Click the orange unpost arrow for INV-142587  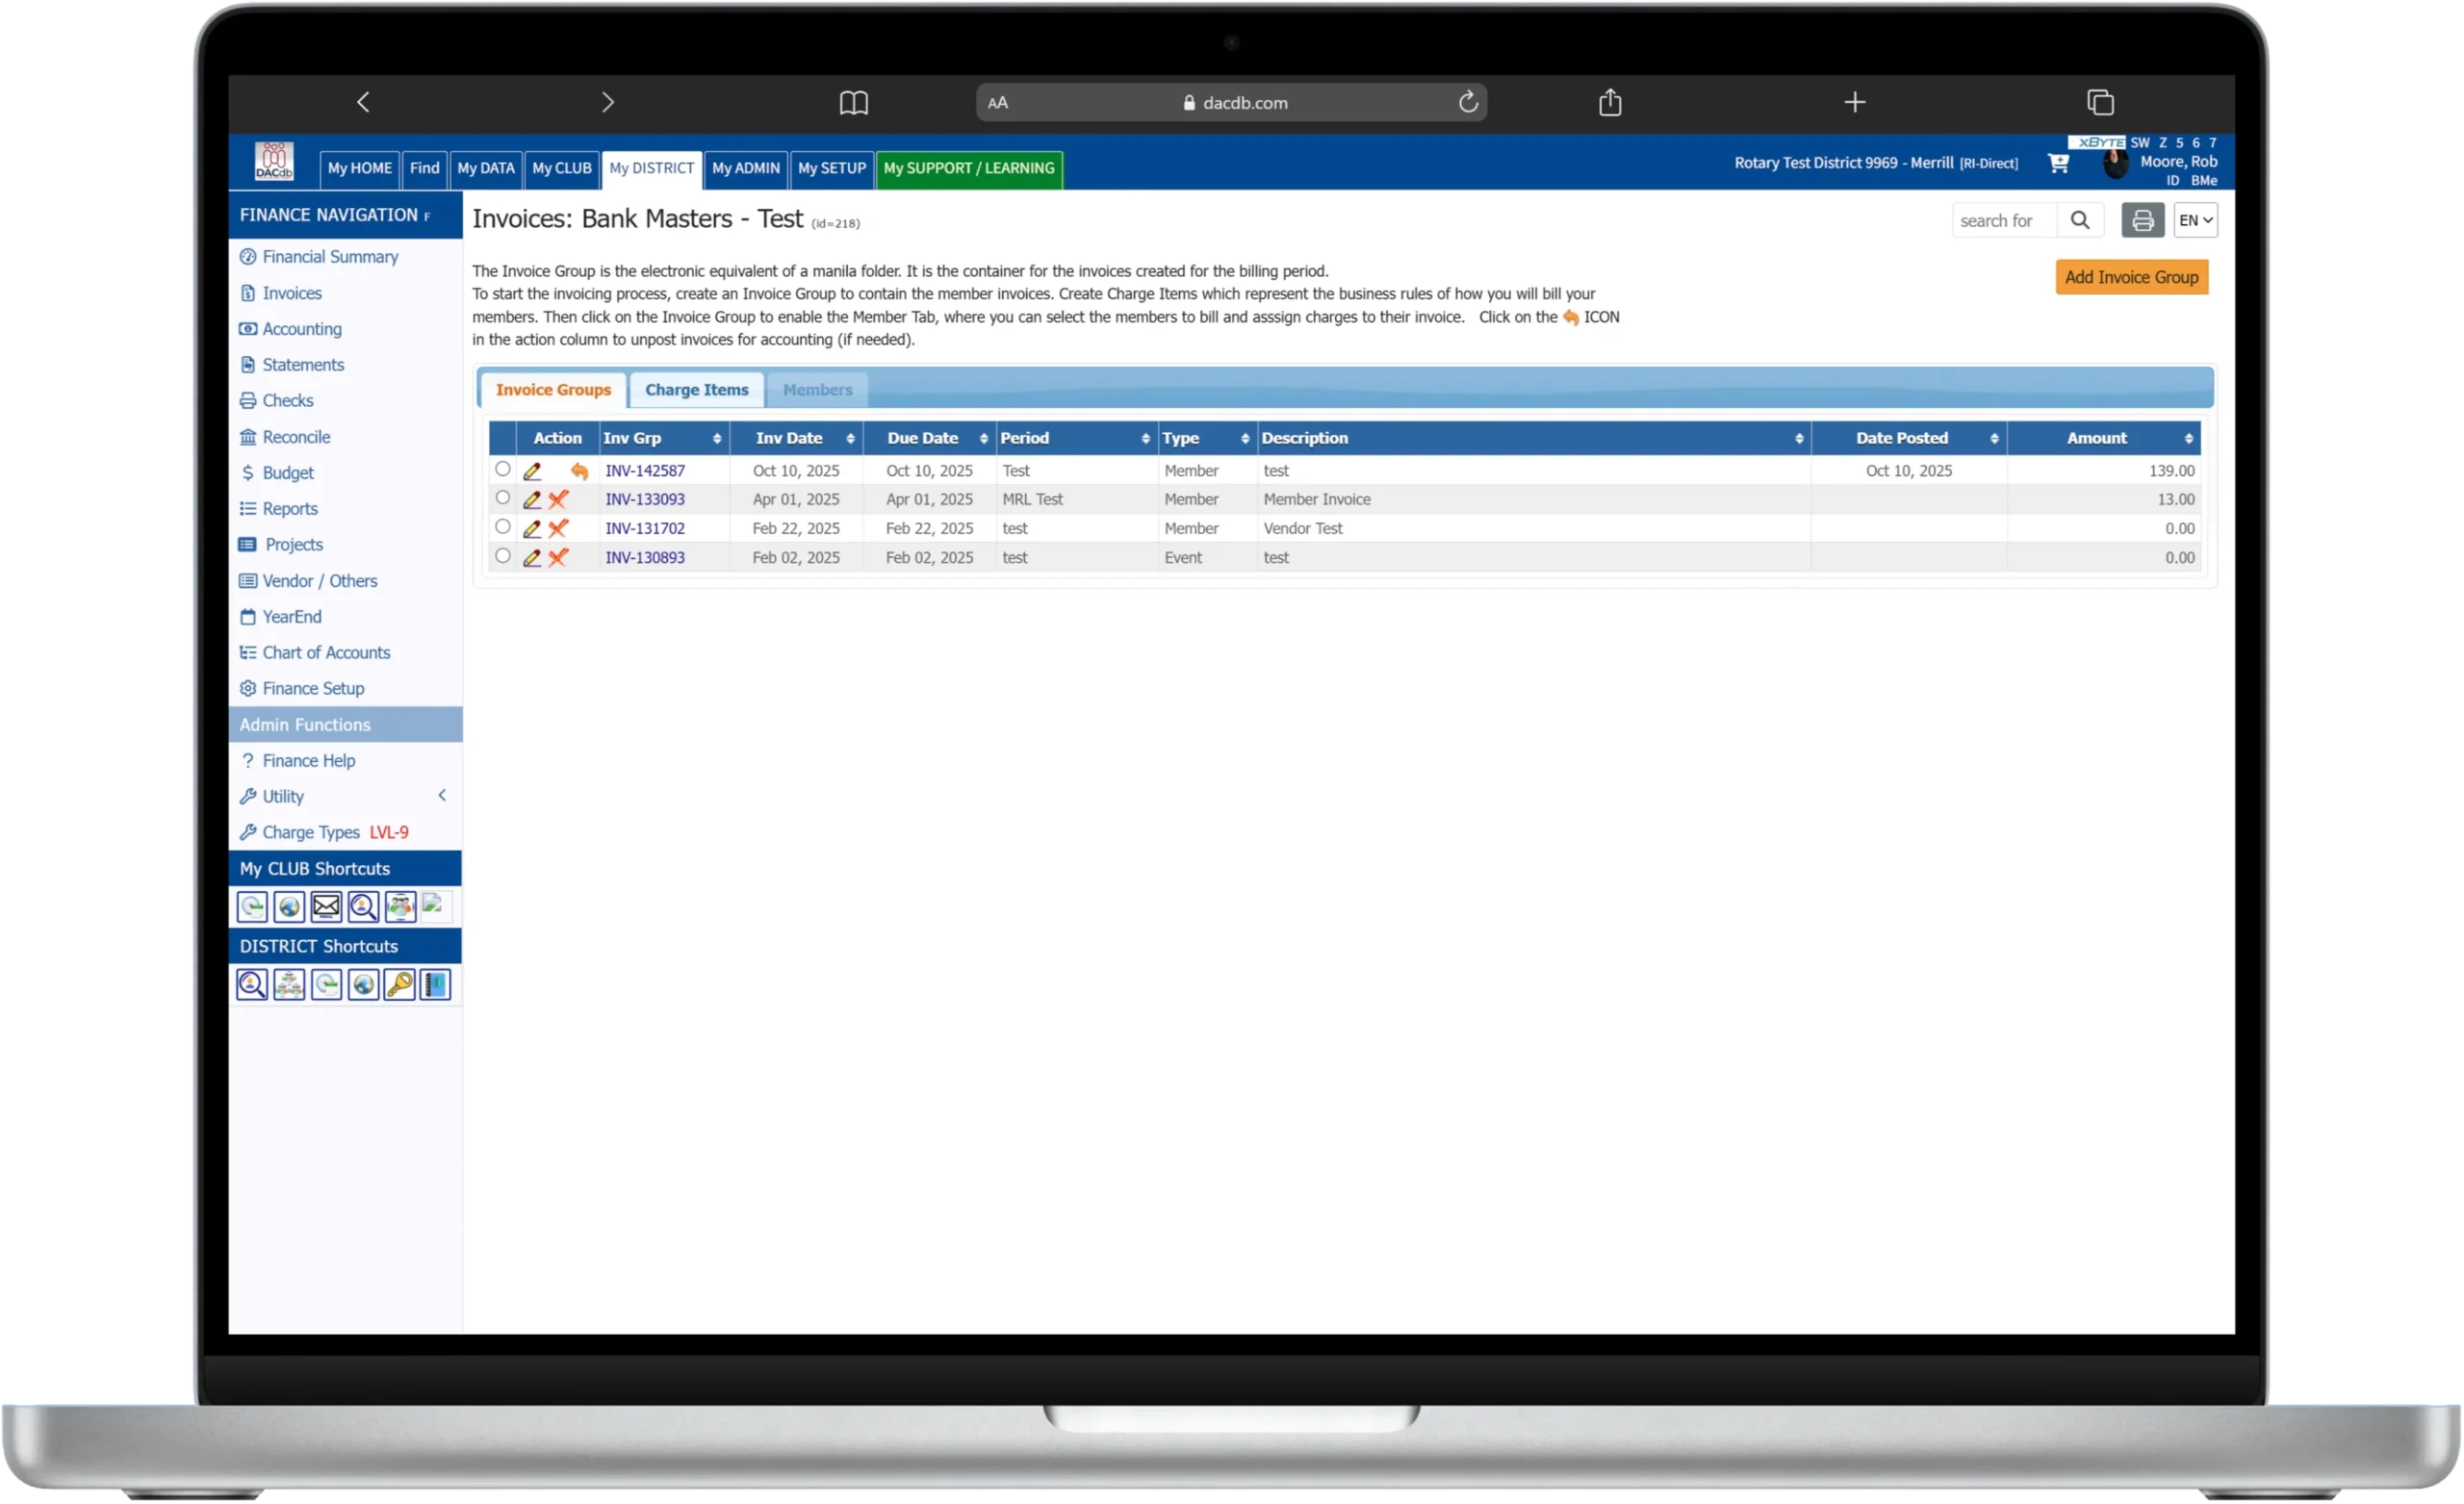pyautogui.click(x=579, y=471)
